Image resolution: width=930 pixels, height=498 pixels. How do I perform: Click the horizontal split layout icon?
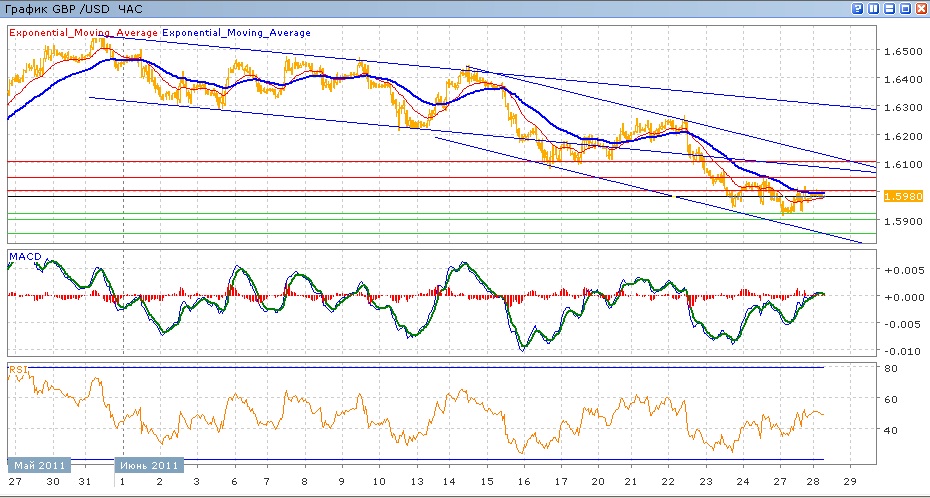tap(889, 8)
